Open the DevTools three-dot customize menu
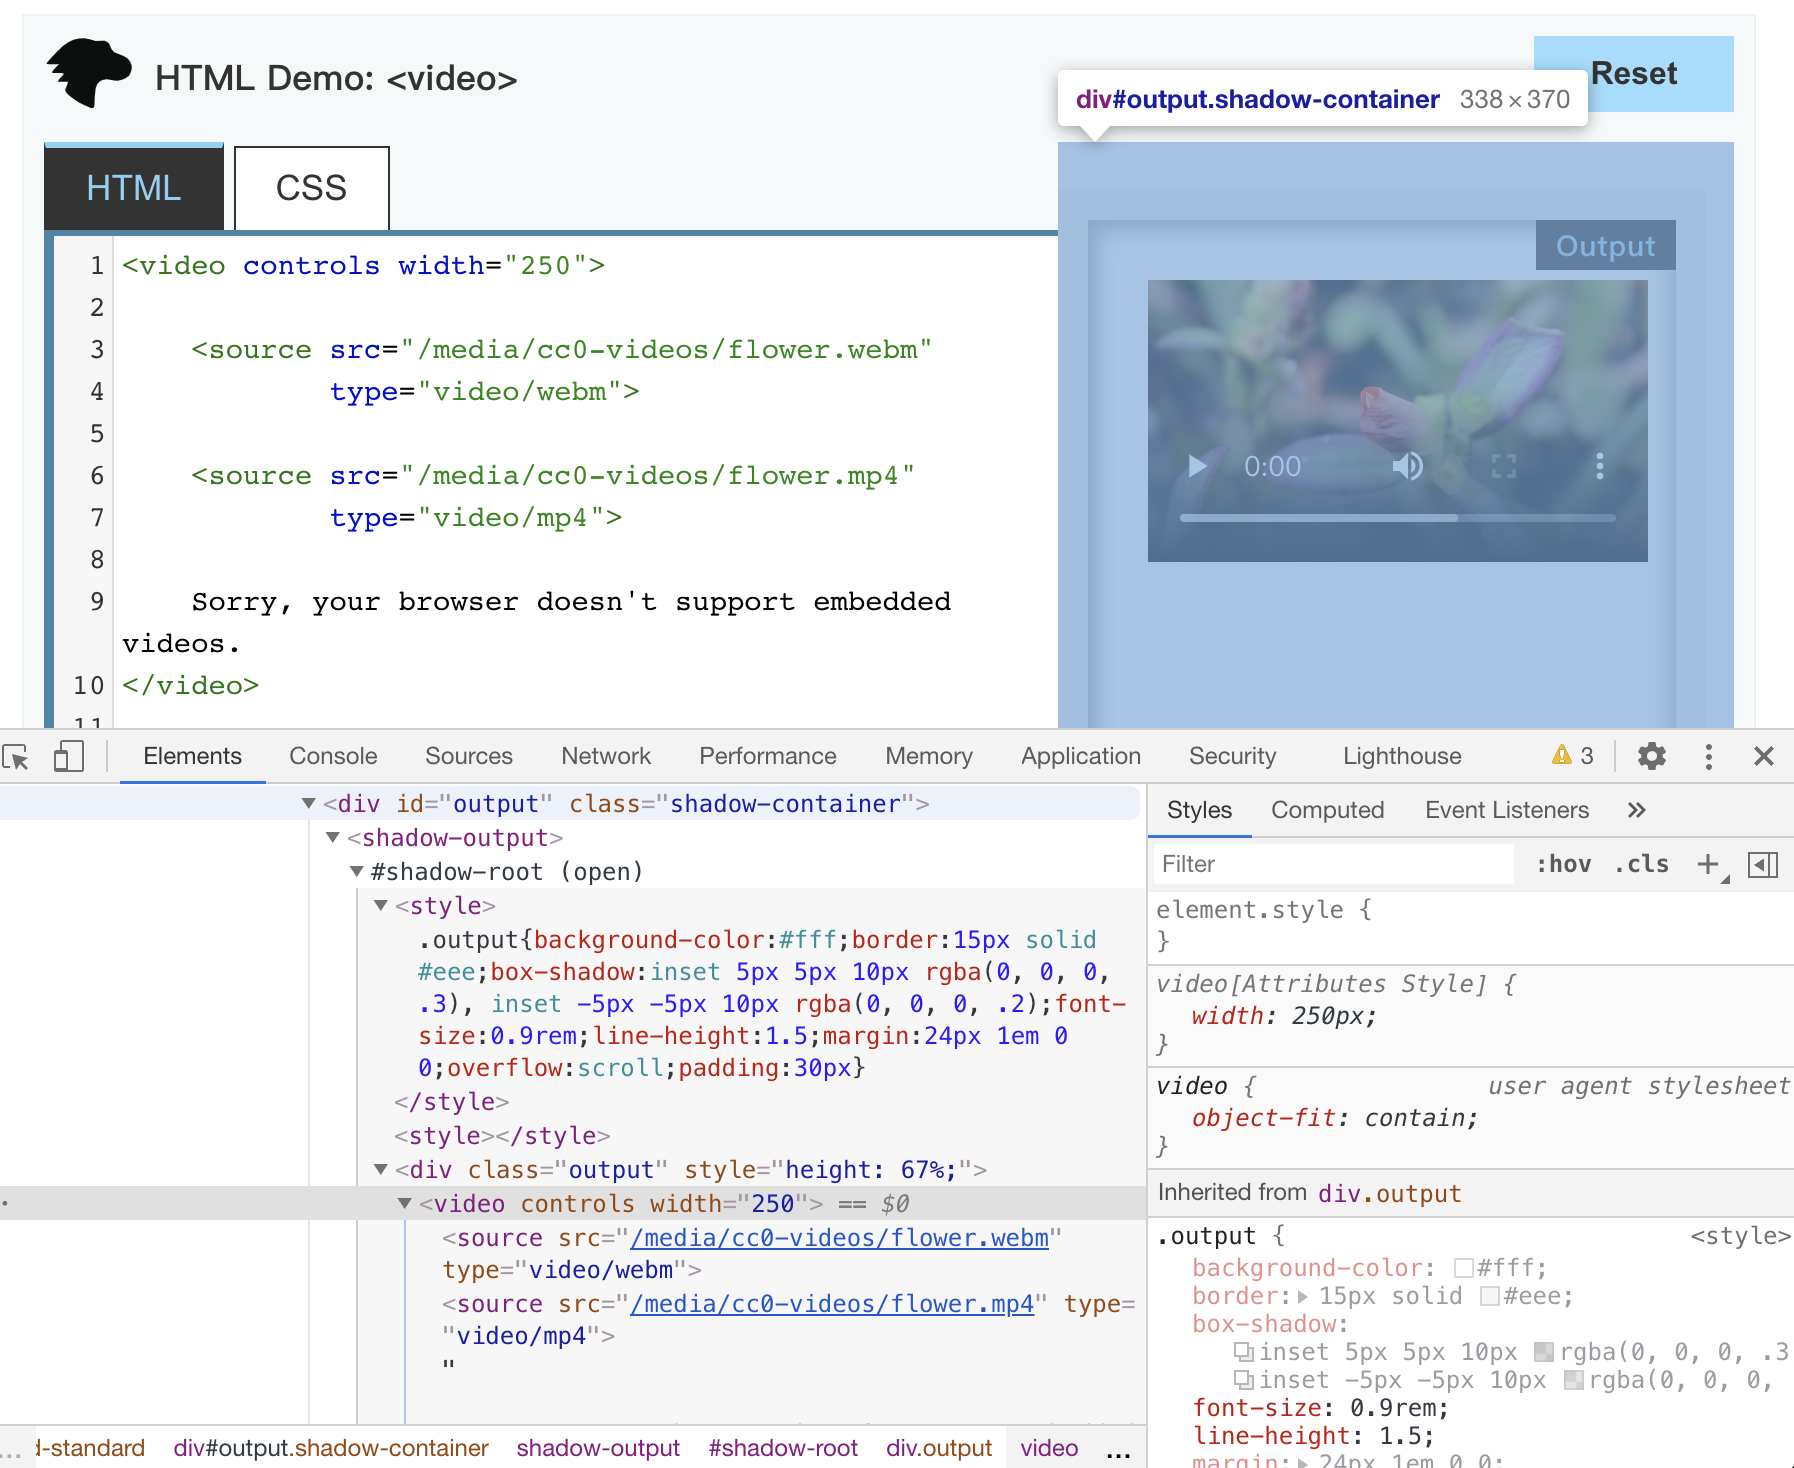The height and width of the screenshot is (1468, 1794). point(1708,757)
